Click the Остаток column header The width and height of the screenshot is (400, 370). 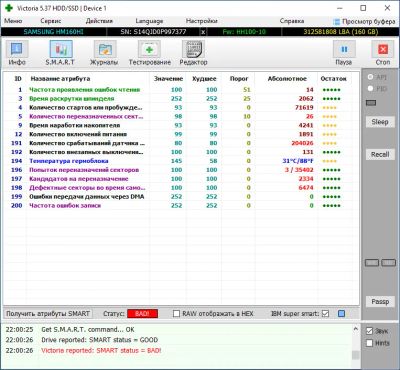(333, 79)
